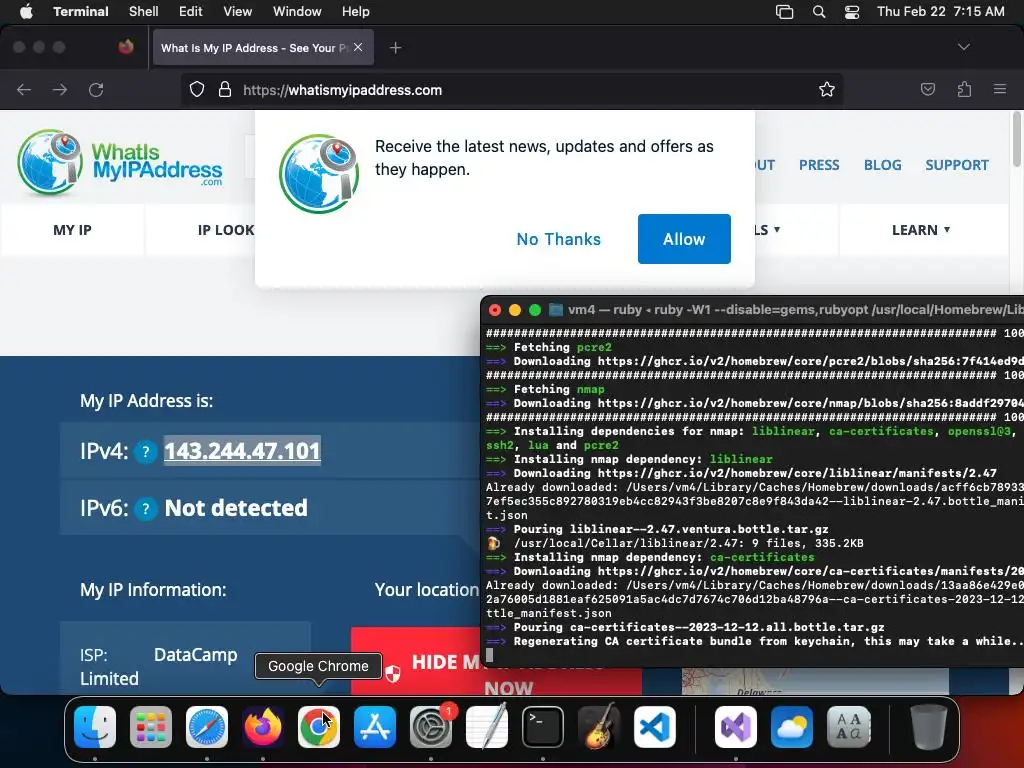Open the SUPPORT link
This screenshot has width=1024, height=768.
coord(957,165)
